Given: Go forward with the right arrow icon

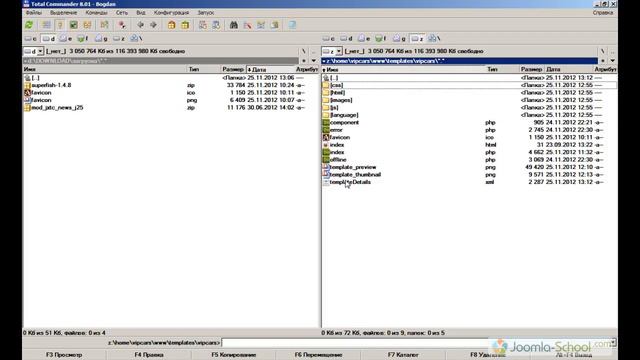Looking at the screenshot, I should pos(153,25).
